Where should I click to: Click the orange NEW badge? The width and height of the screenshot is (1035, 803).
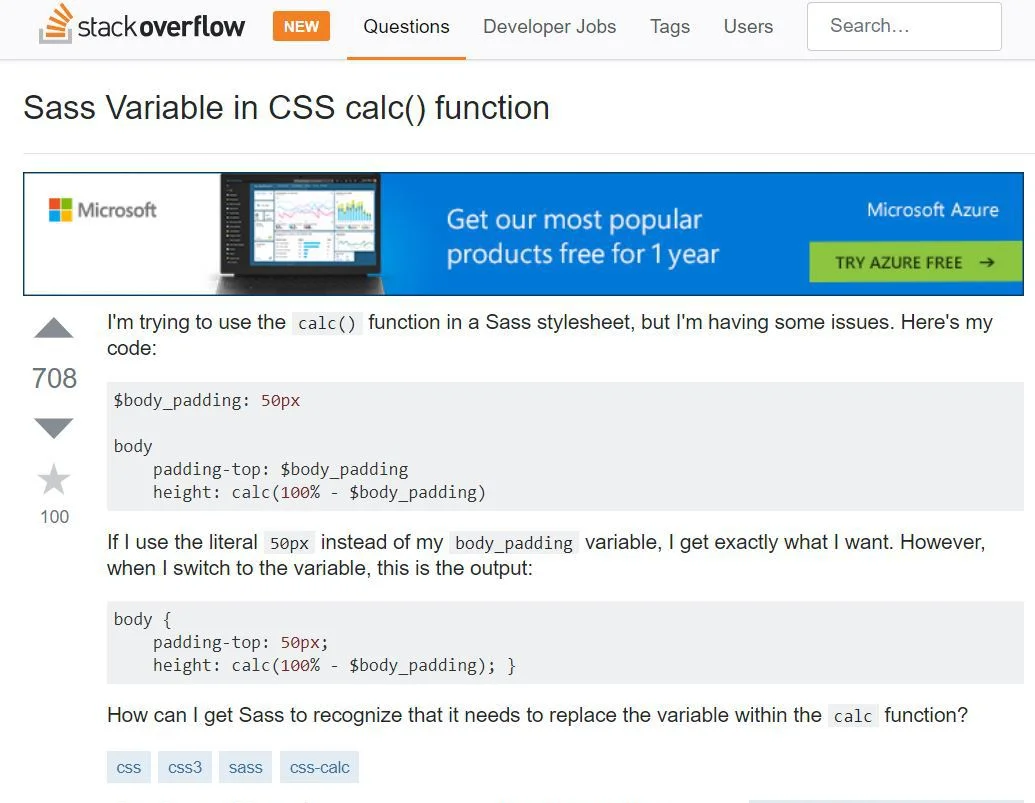coord(301,26)
